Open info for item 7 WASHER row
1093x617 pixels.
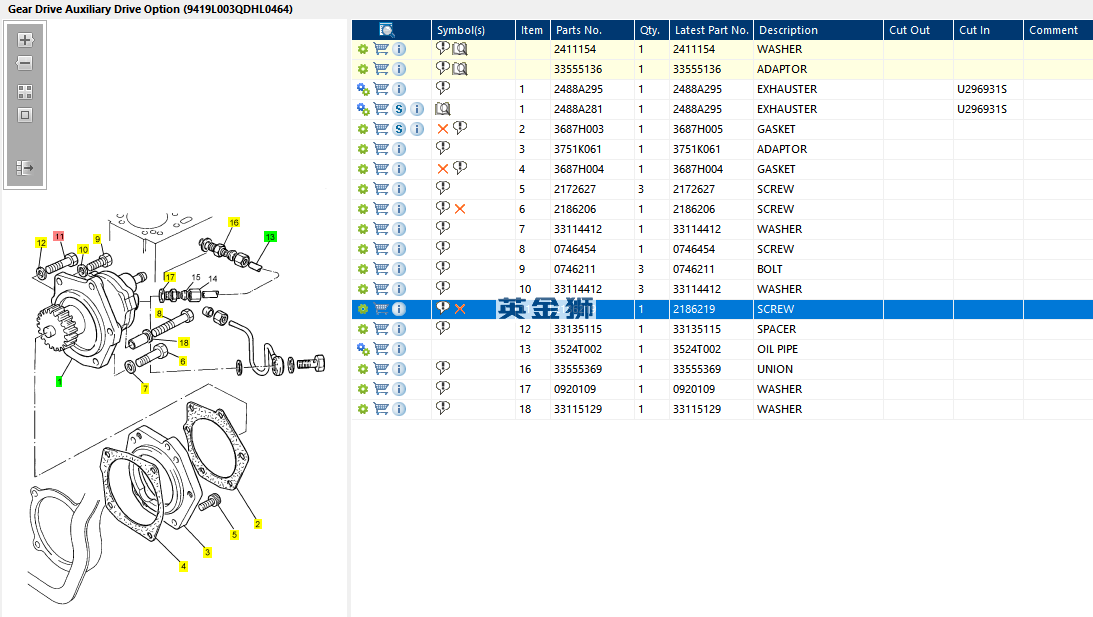399,229
